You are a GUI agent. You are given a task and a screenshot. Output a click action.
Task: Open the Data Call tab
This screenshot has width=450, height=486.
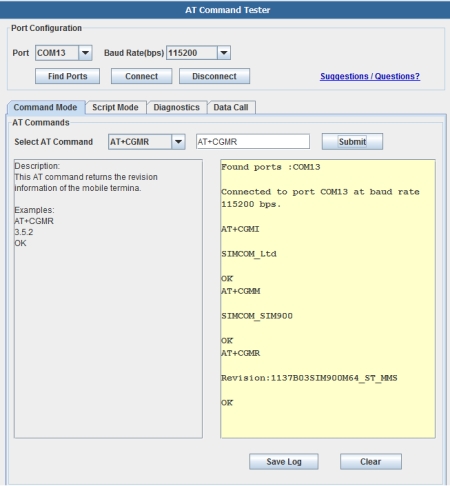tap(231, 107)
